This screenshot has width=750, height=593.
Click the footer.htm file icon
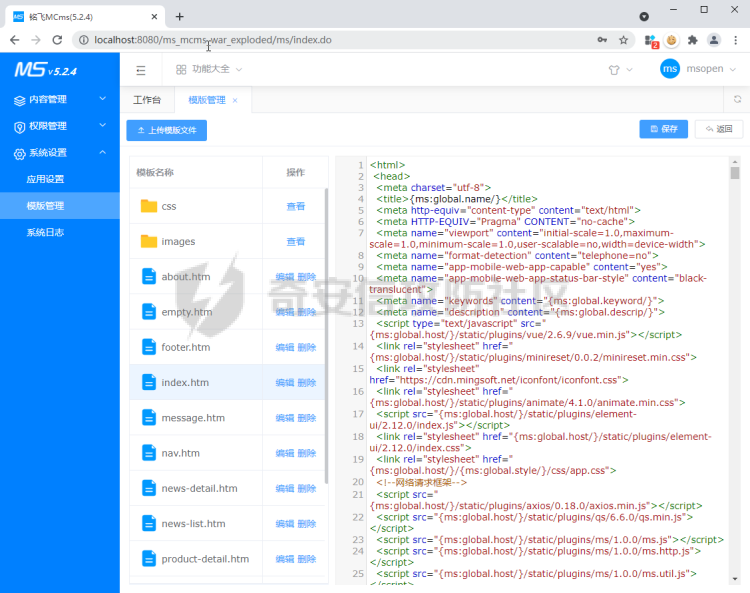149,347
